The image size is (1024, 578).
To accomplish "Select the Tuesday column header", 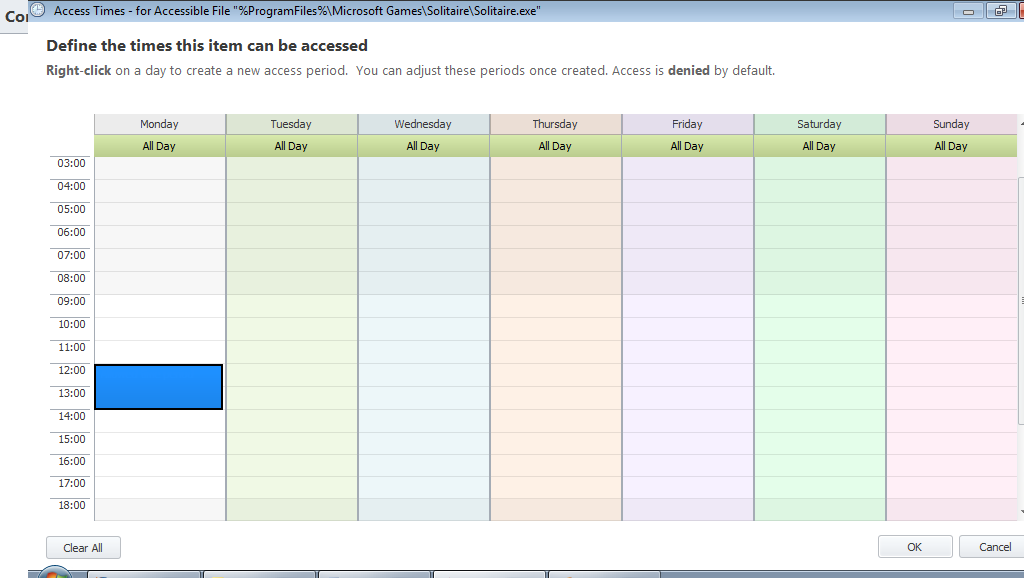I will [x=291, y=124].
